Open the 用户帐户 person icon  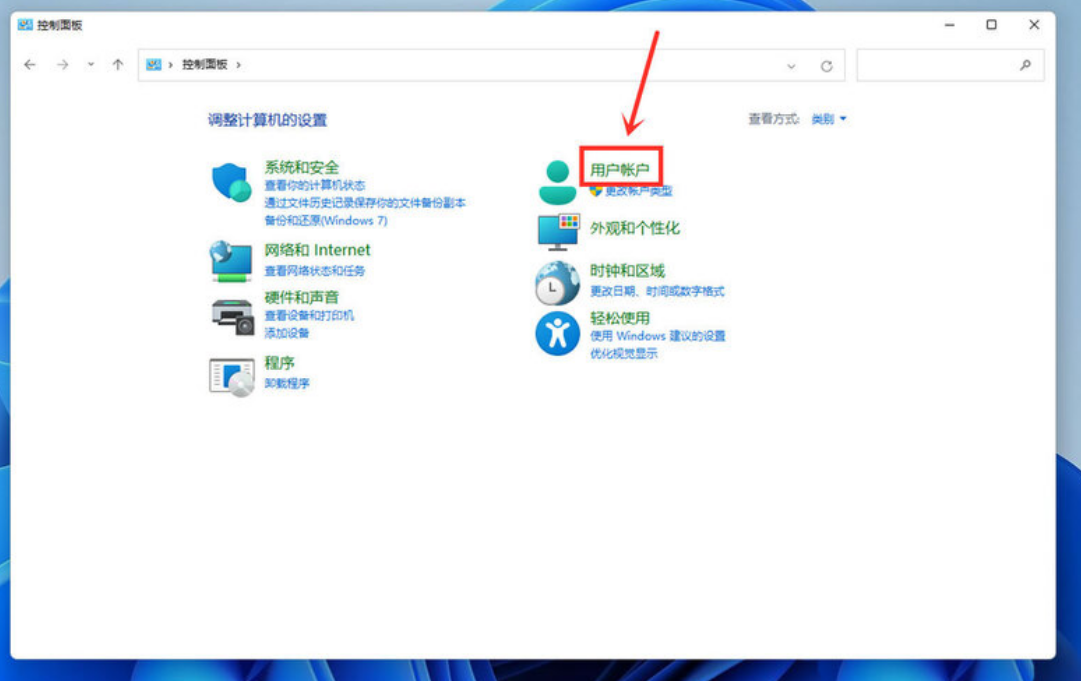(557, 183)
